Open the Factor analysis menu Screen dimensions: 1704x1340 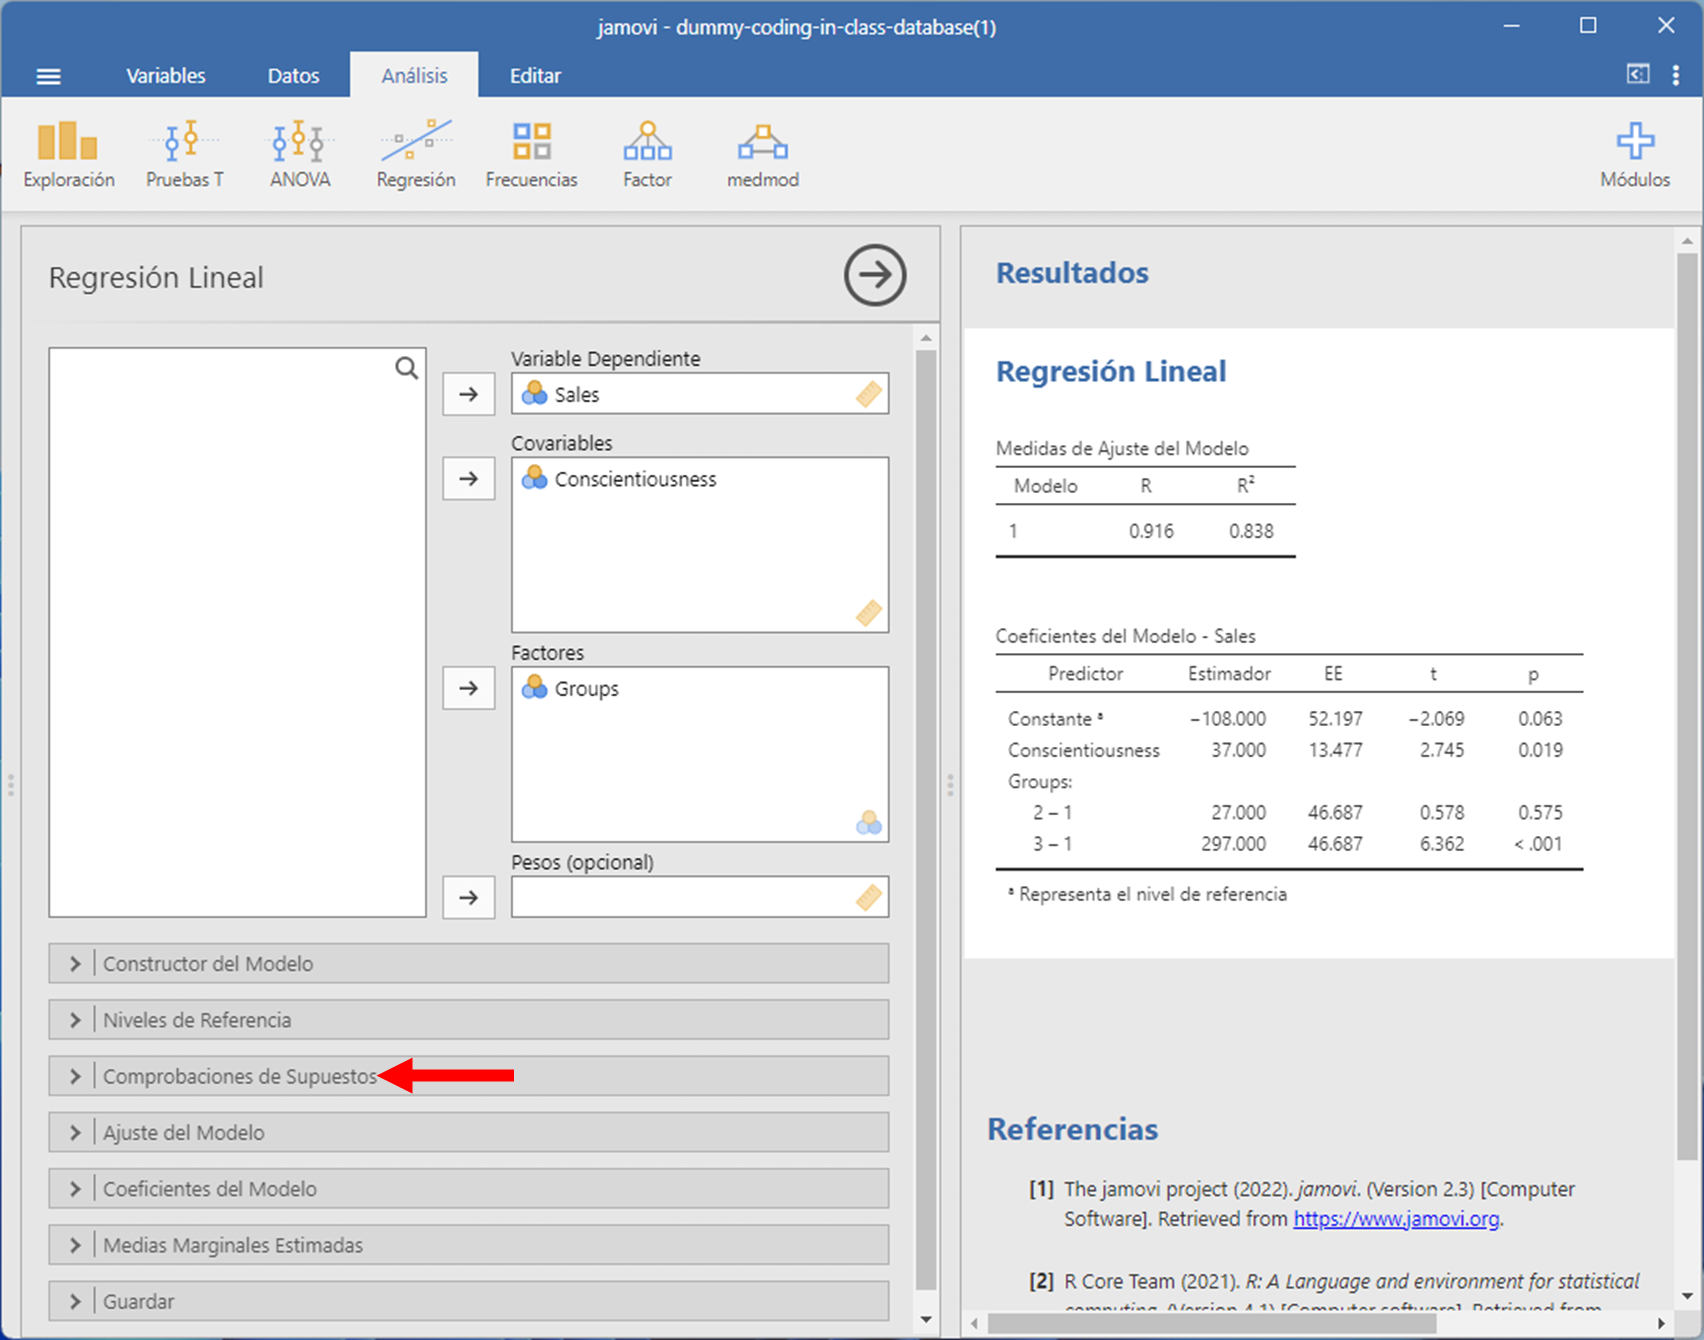point(647,154)
